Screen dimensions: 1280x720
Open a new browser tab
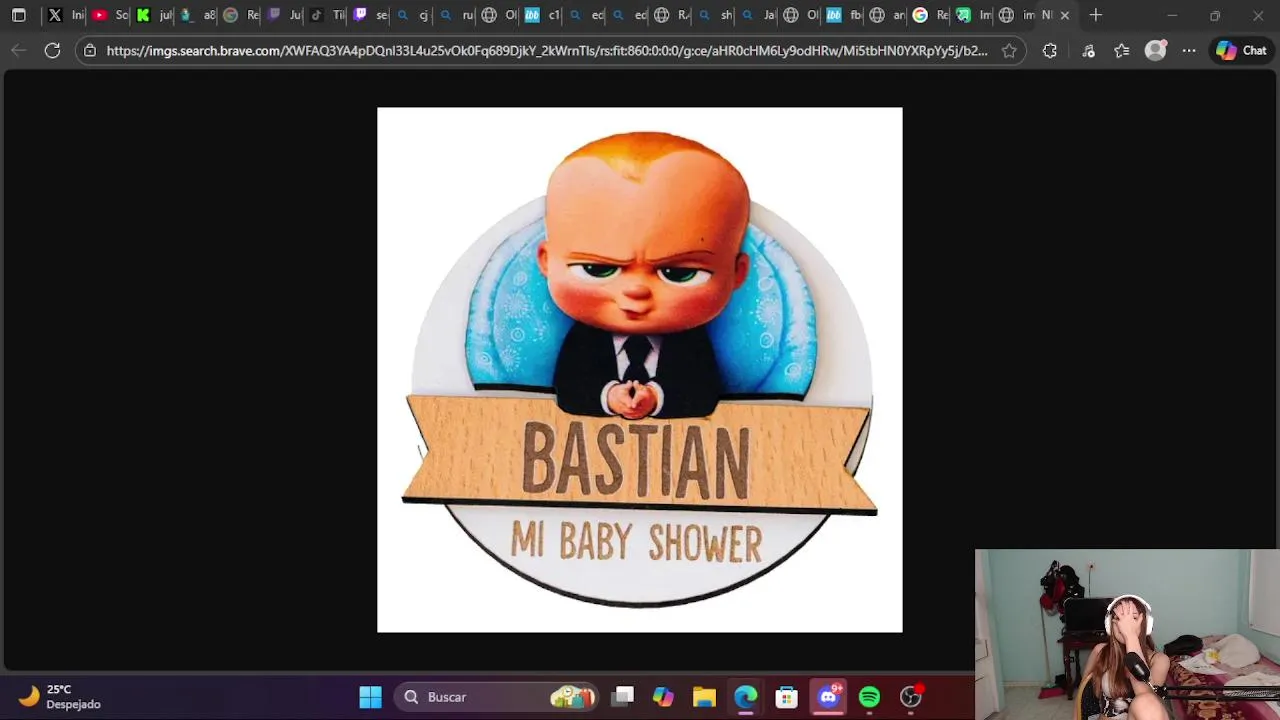[1096, 15]
